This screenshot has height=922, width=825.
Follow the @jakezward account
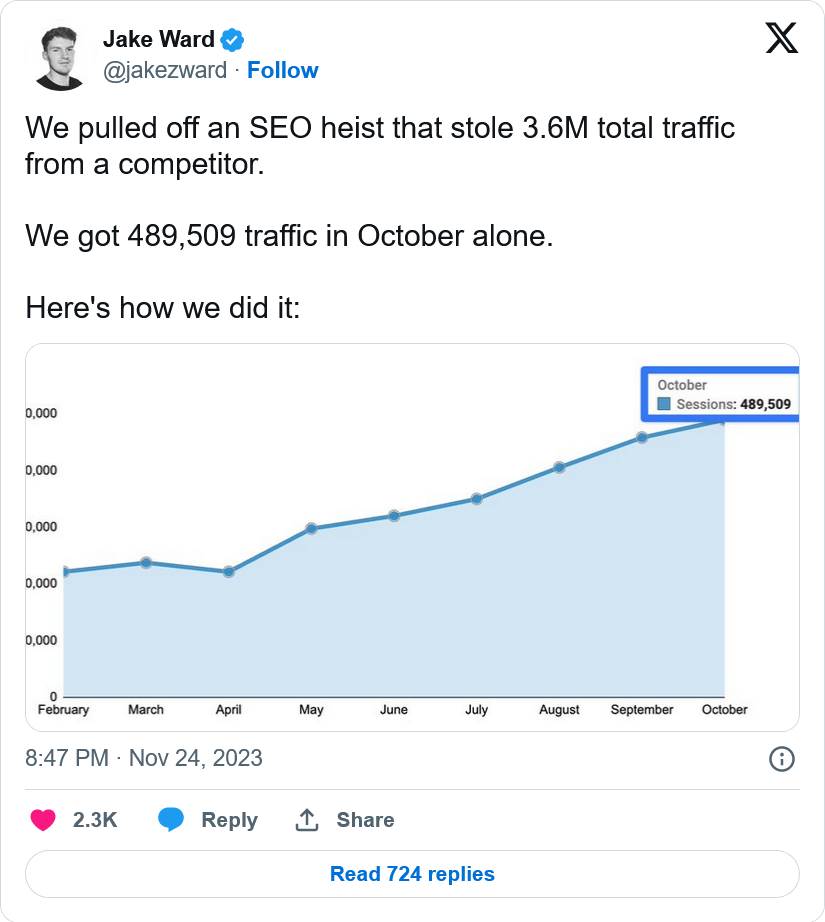pyautogui.click(x=283, y=70)
